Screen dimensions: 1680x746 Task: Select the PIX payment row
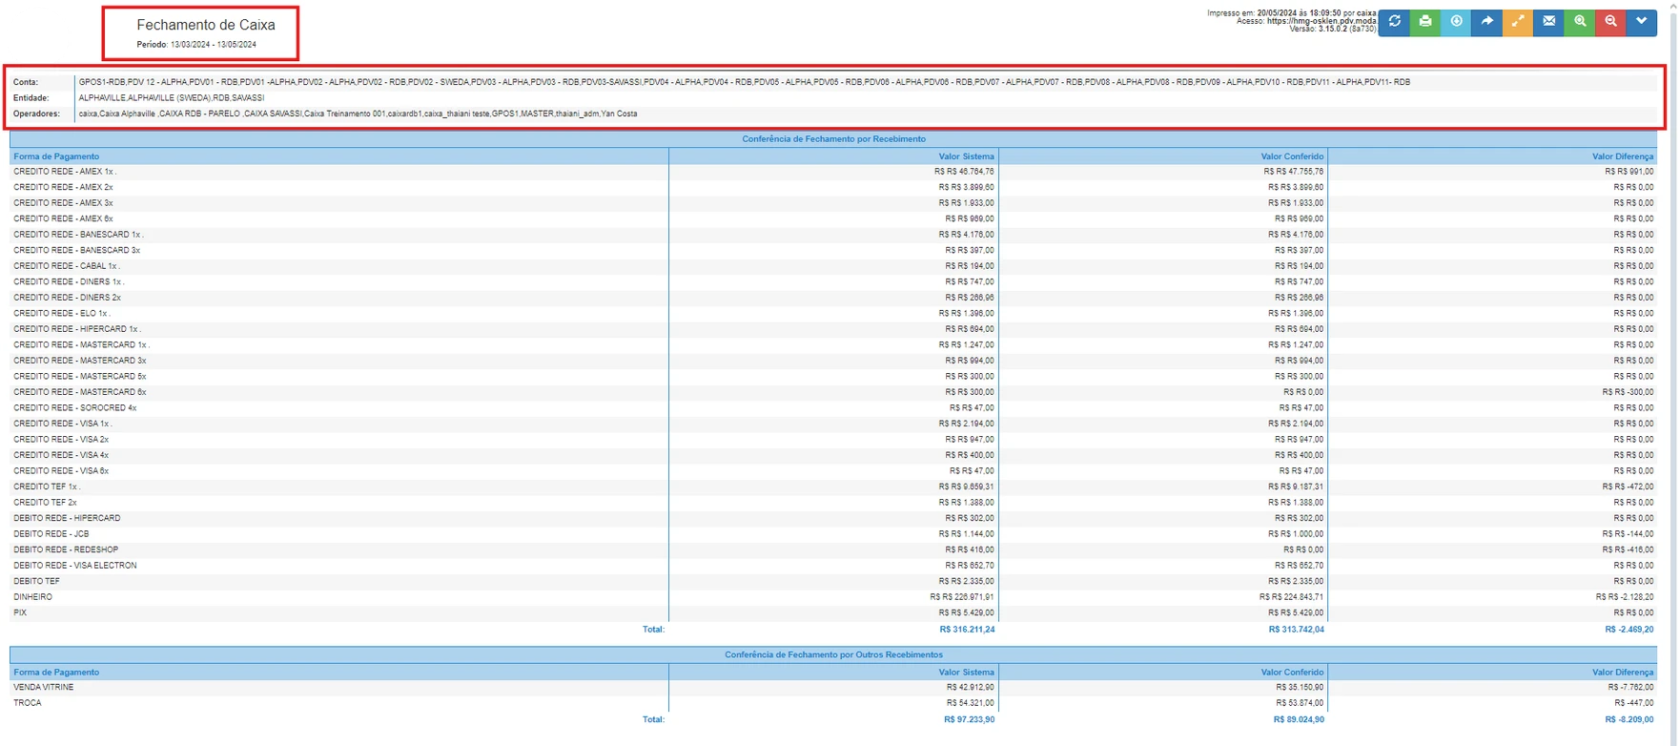[20, 613]
